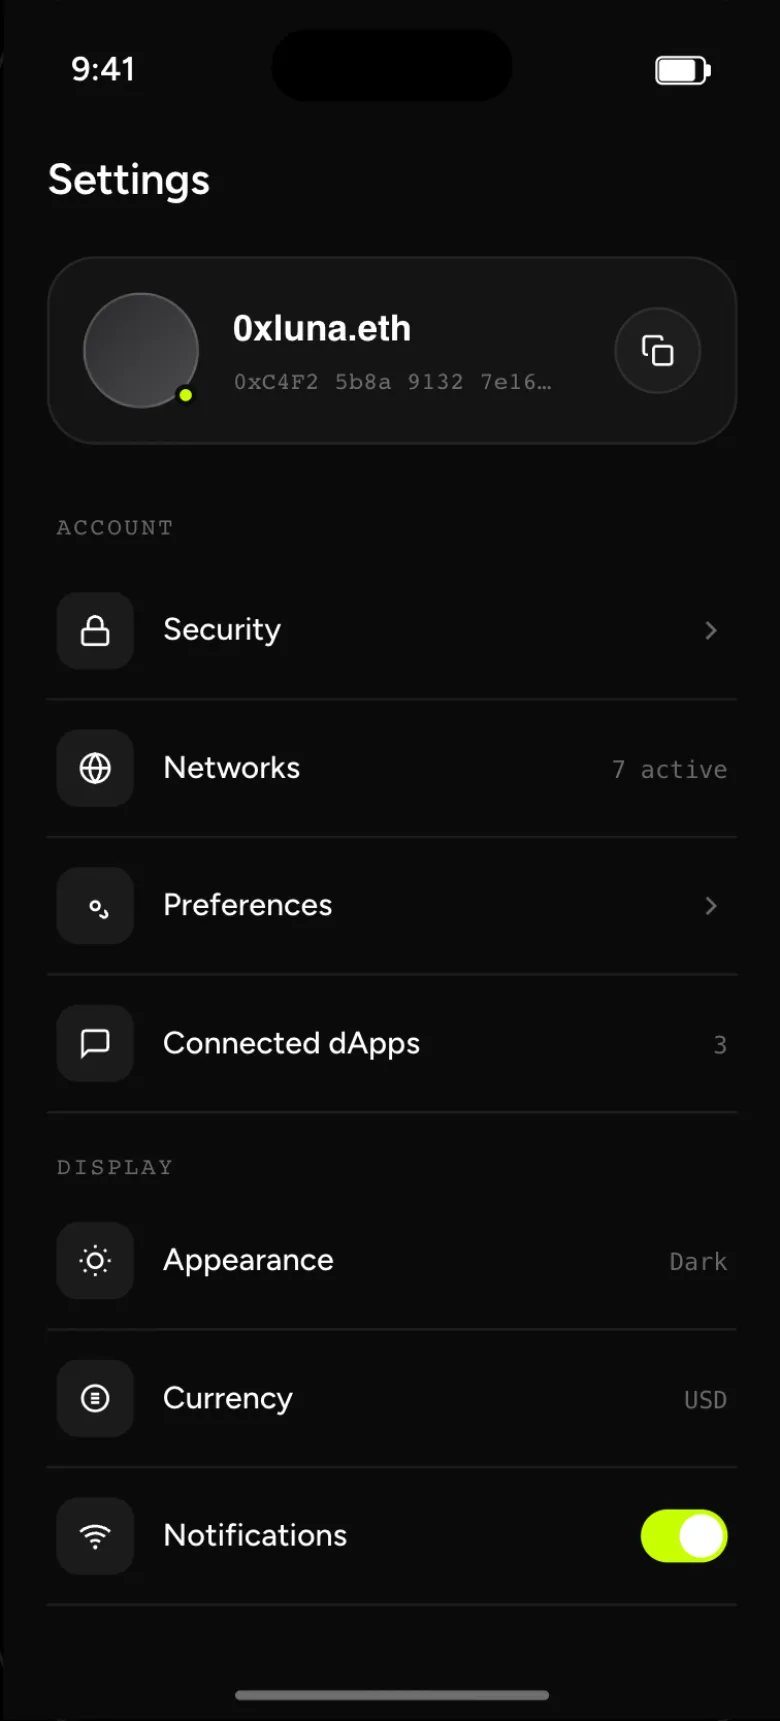This screenshot has width=780, height=1721.
Task: Tap the 0xluna.eth account name
Action: point(322,329)
